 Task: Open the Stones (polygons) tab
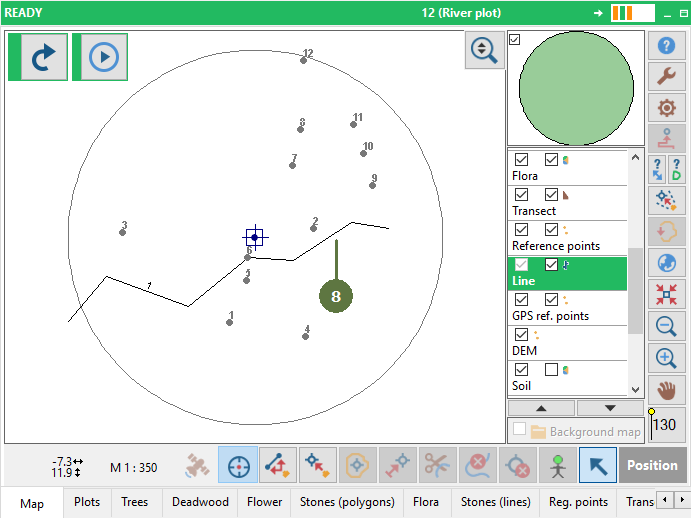[x=347, y=502]
